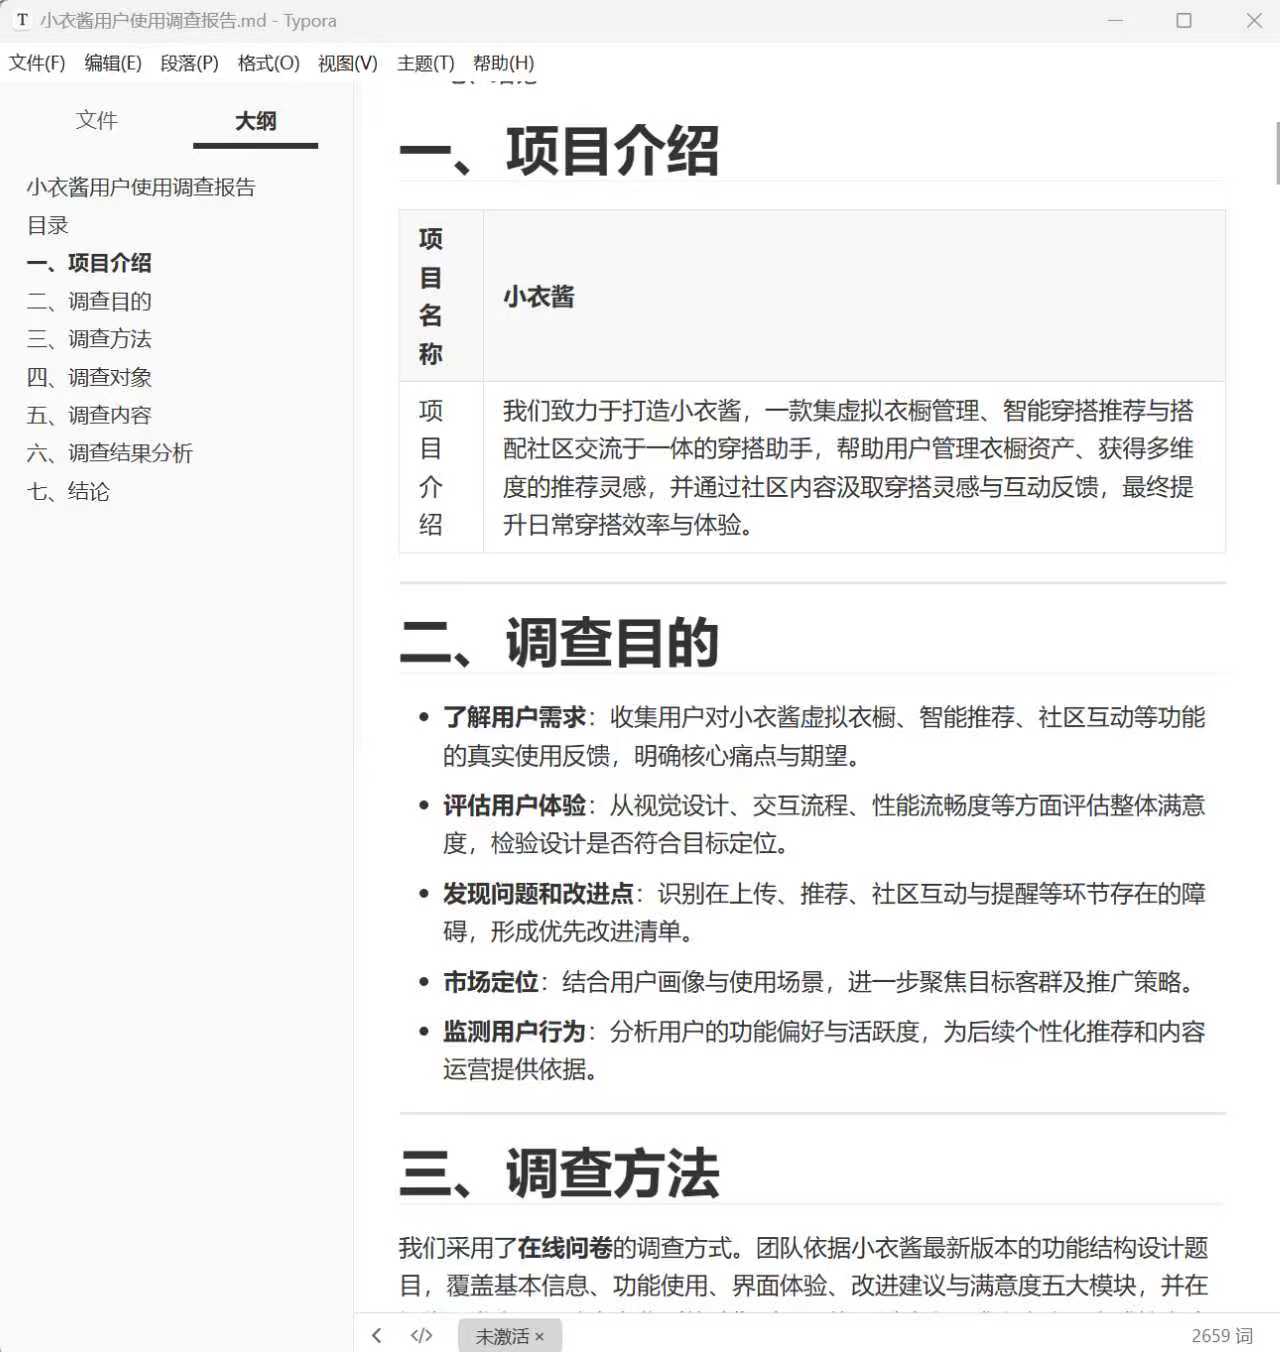Click bold text 评估用户体验
The image size is (1280, 1352).
click(x=514, y=805)
